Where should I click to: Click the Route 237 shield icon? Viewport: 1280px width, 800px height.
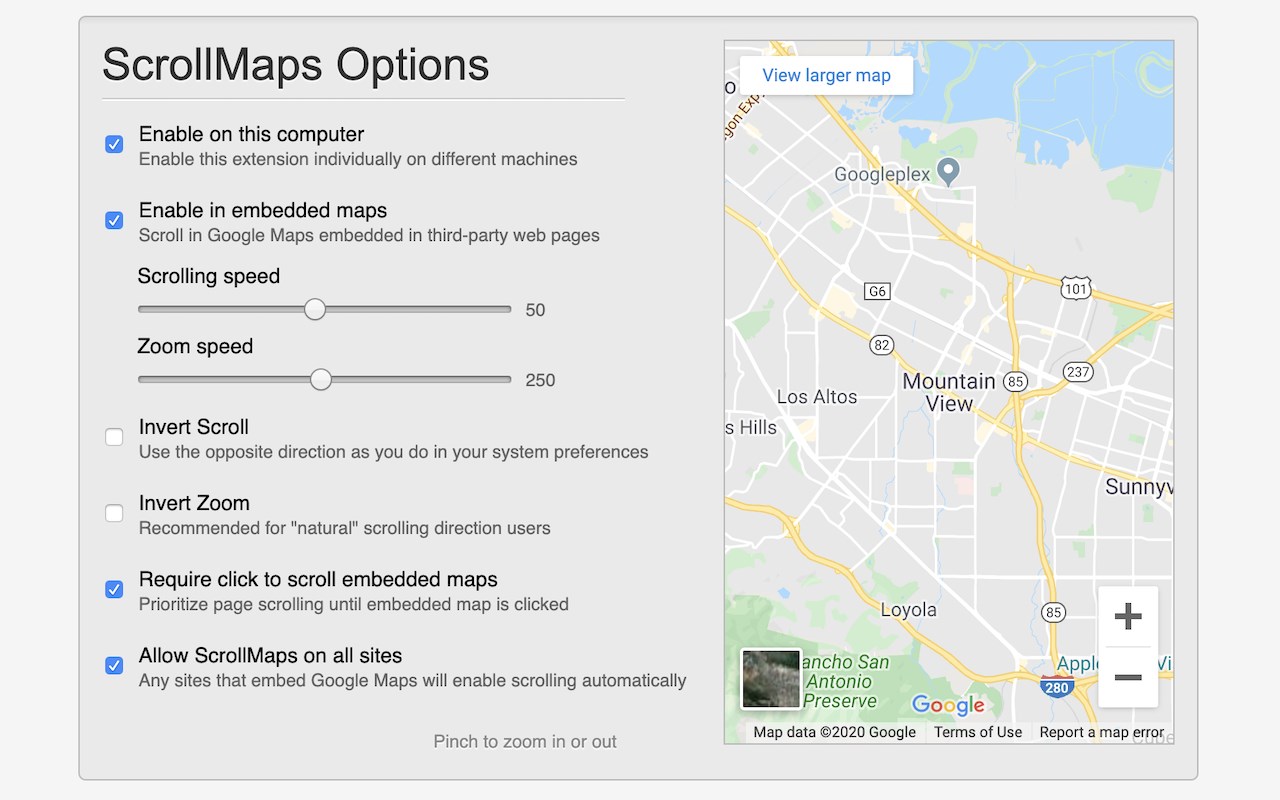coord(1078,371)
